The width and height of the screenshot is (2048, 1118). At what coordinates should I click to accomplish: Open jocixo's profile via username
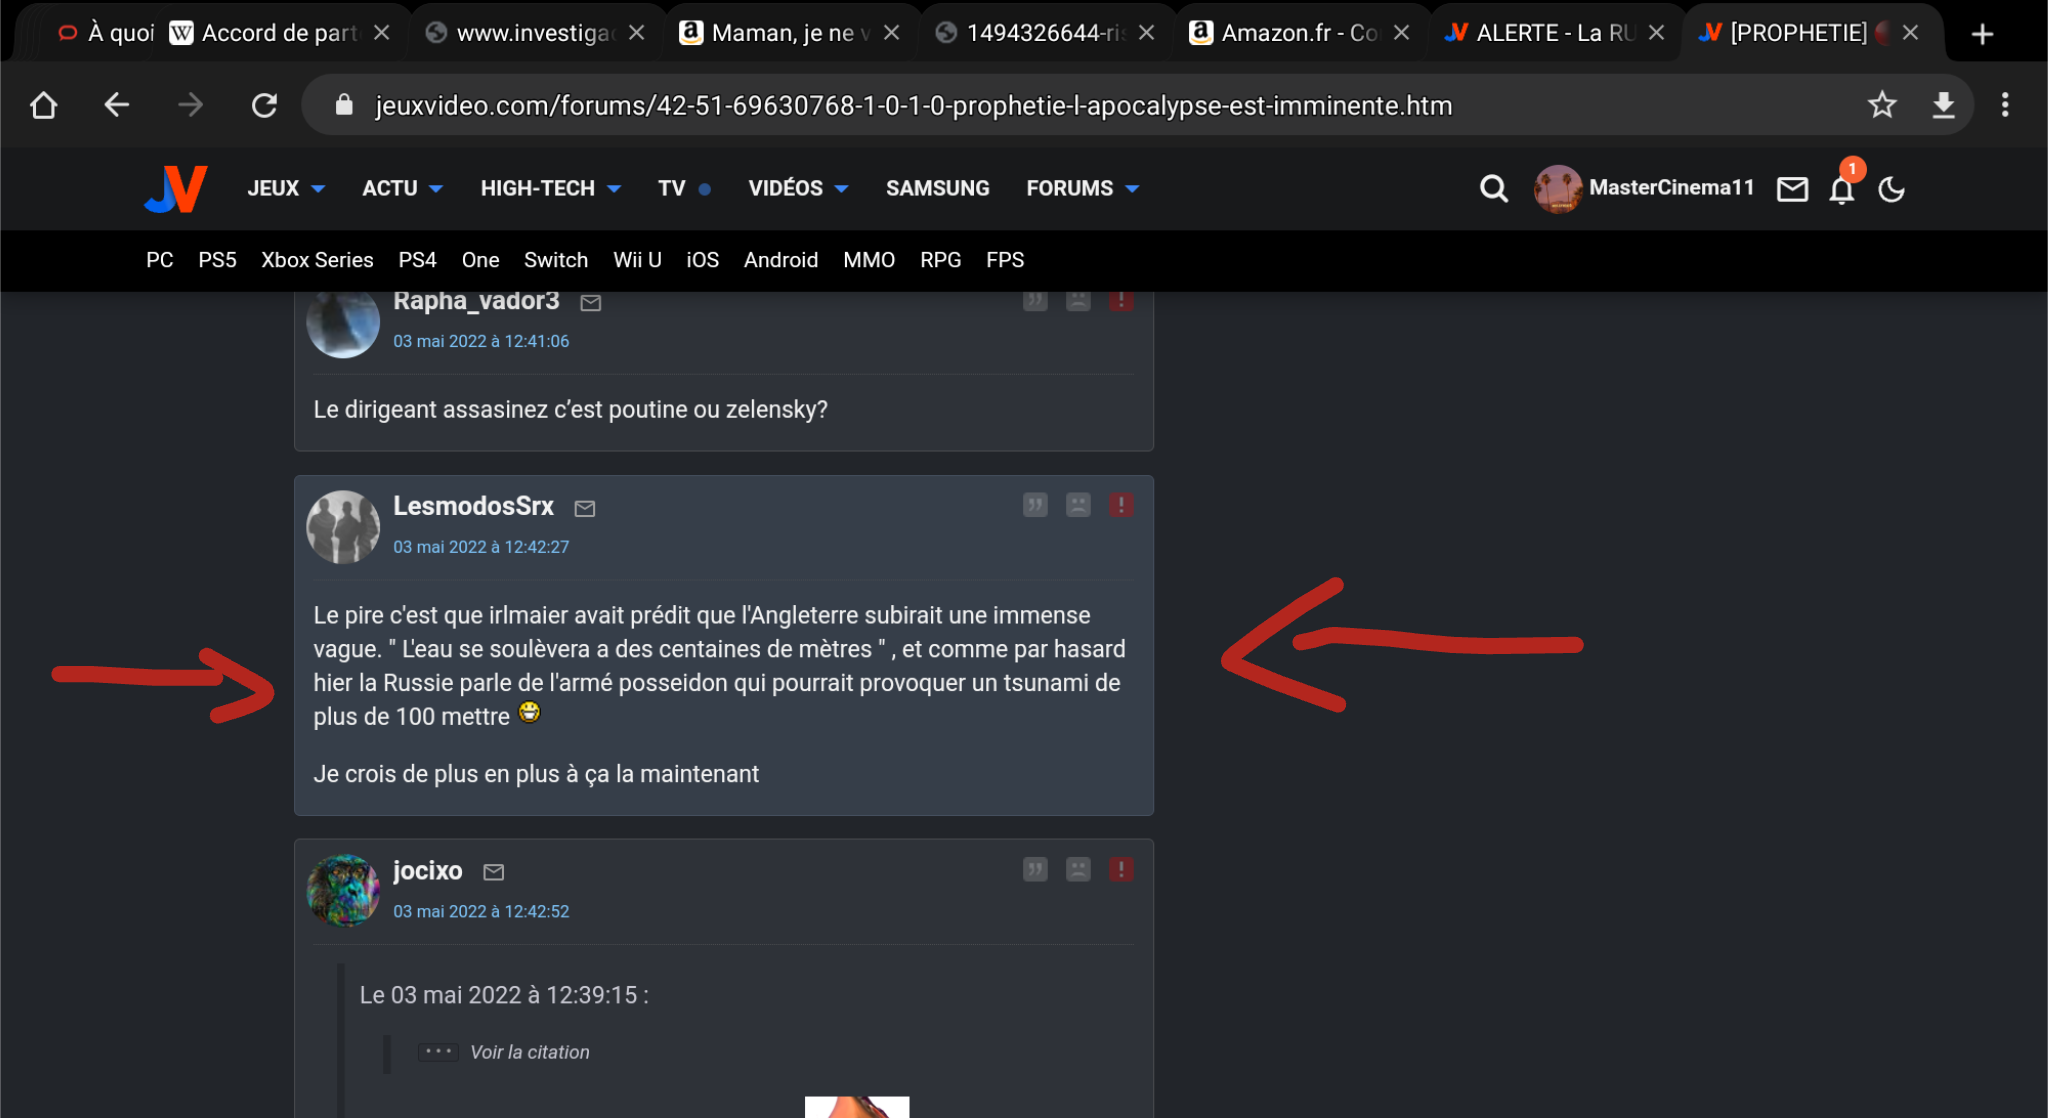point(427,871)
